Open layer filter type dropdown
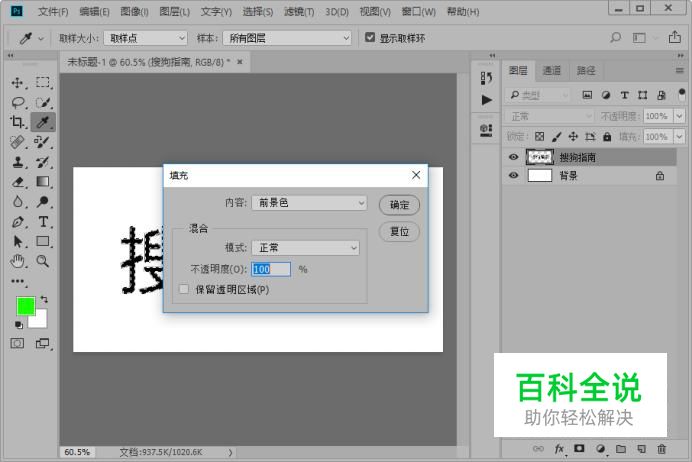The height and width of the screenshot is (462, 692). [538, 95]
